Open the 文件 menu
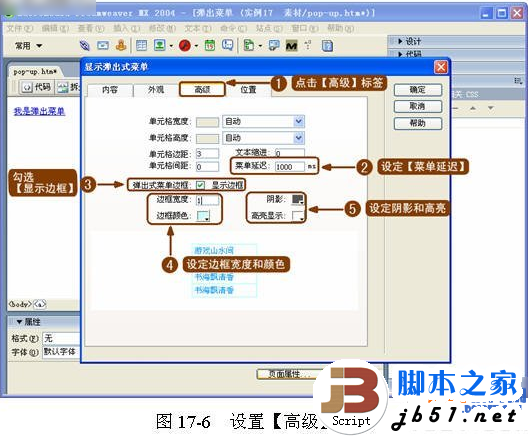 point(20,28)
